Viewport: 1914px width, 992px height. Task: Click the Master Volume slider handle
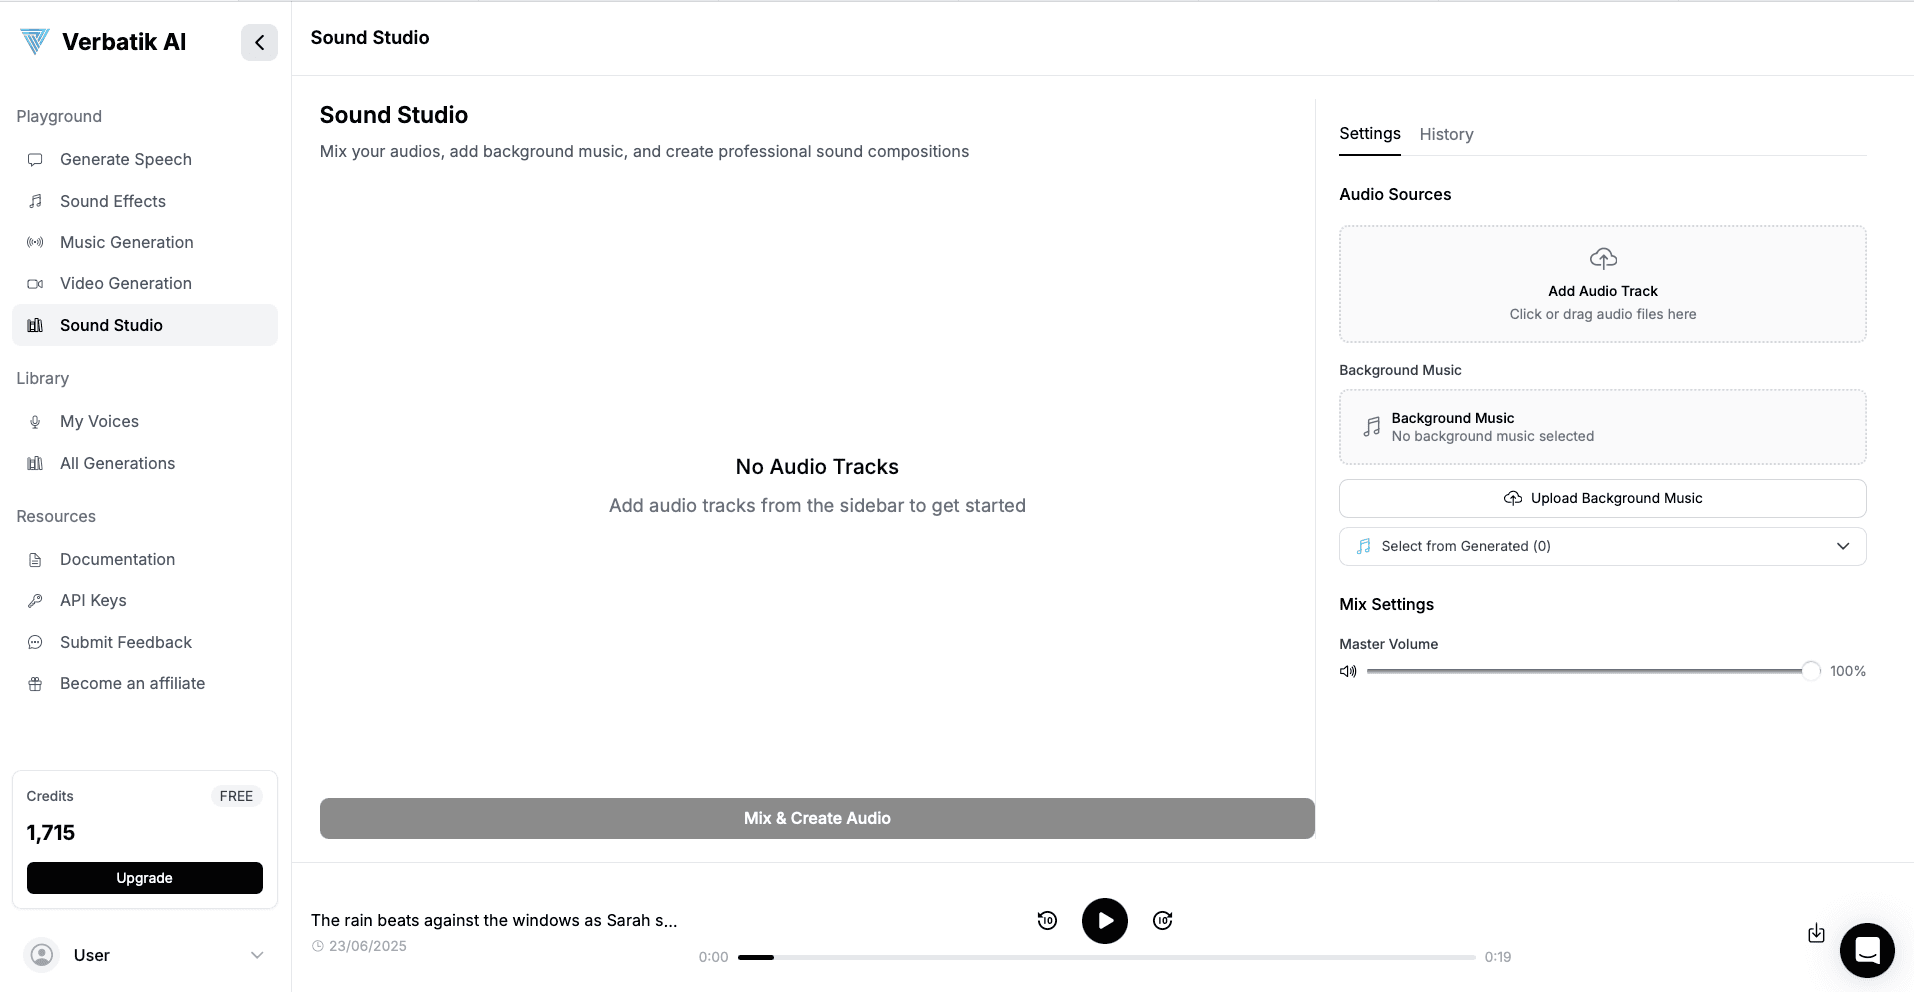pos(1810,671)
